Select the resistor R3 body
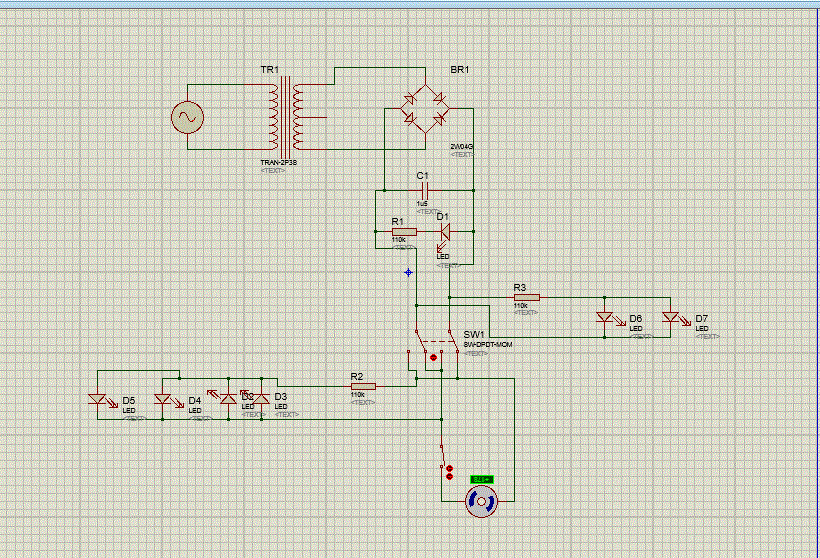The image size is (820, 558). click(527, 298)
